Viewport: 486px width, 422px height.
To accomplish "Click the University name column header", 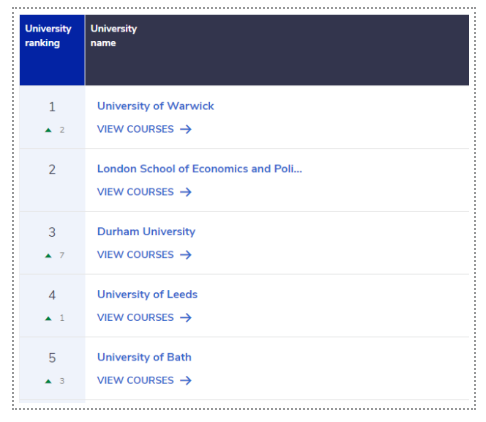I will pos(277,50).
